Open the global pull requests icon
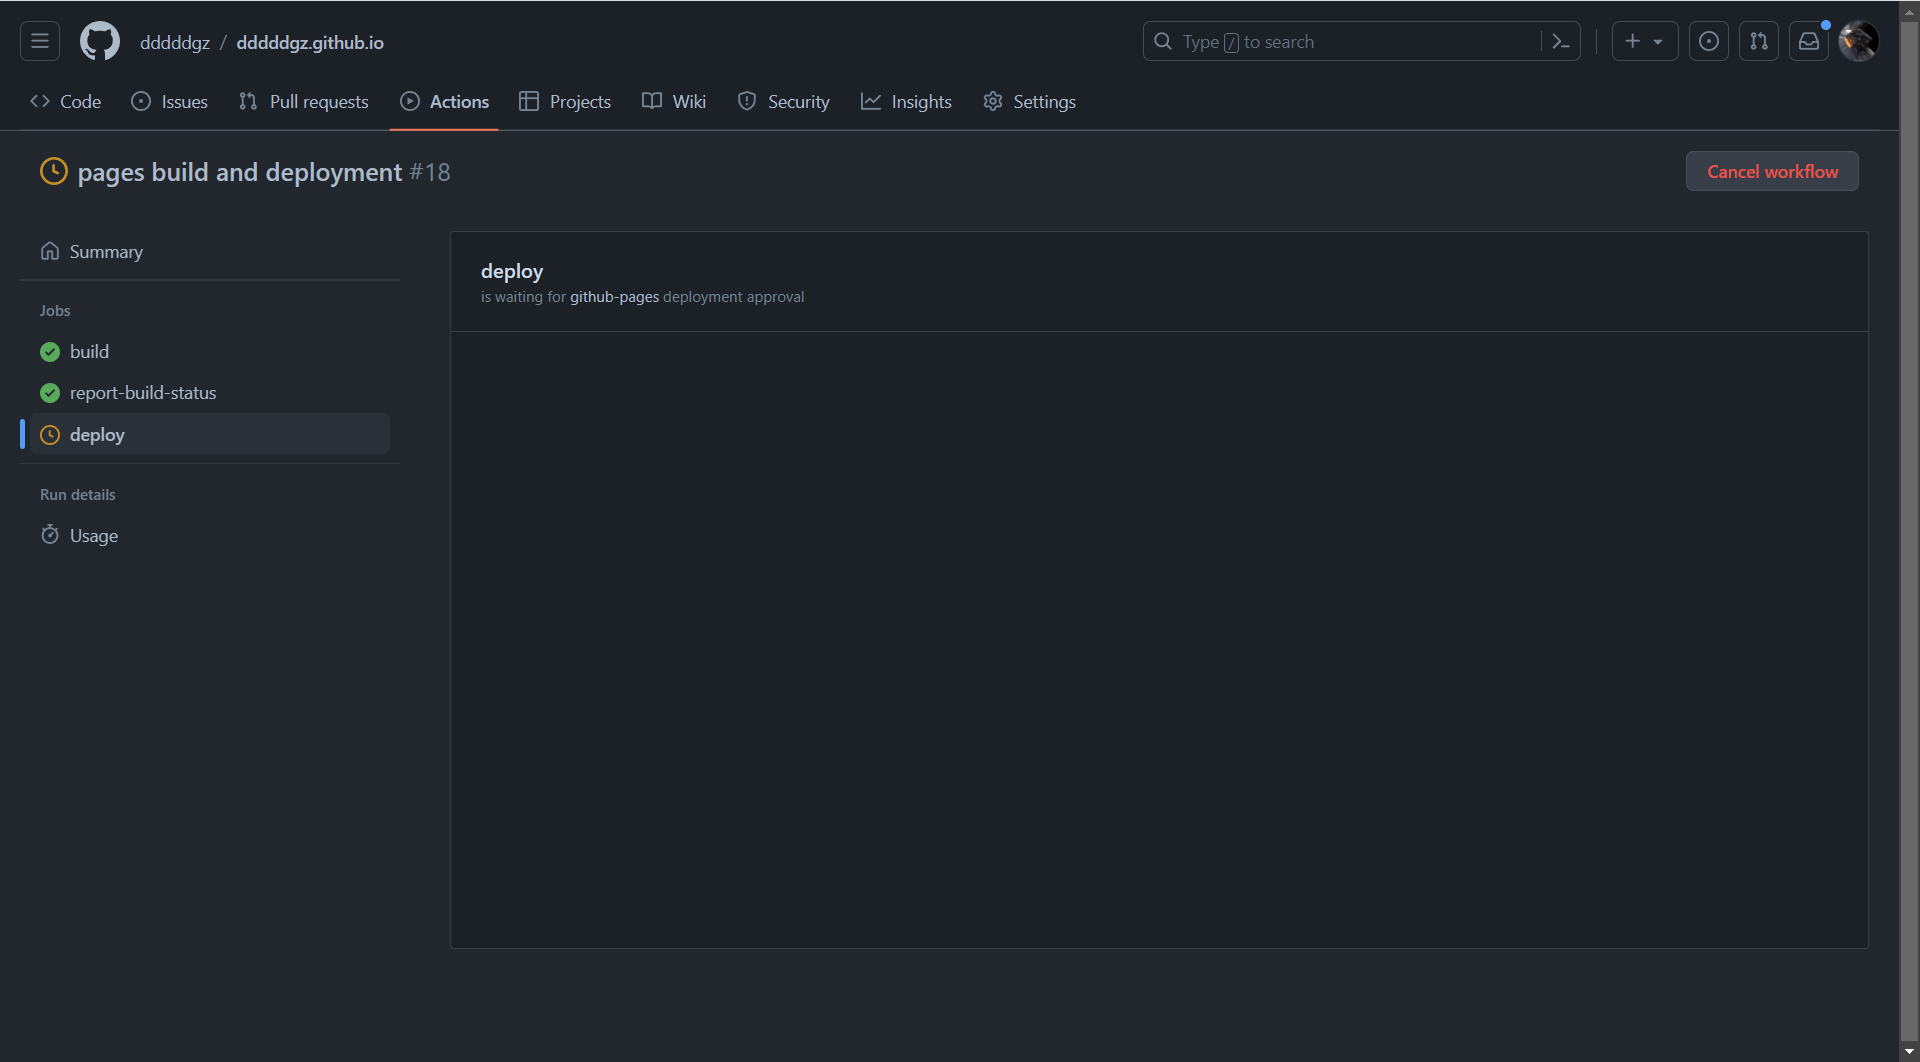This screenshot has height=1062, width=1920. (x=1758, y=41)
